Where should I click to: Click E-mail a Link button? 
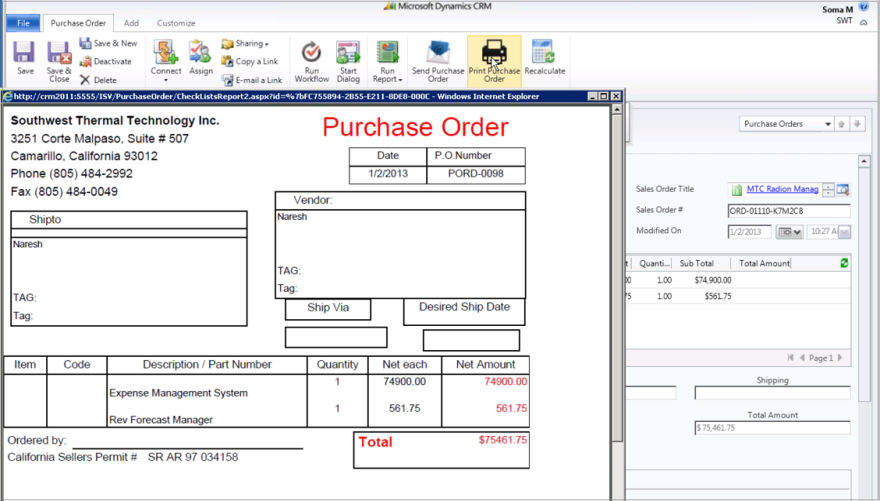pyautogui.click(x=251, y=80)
